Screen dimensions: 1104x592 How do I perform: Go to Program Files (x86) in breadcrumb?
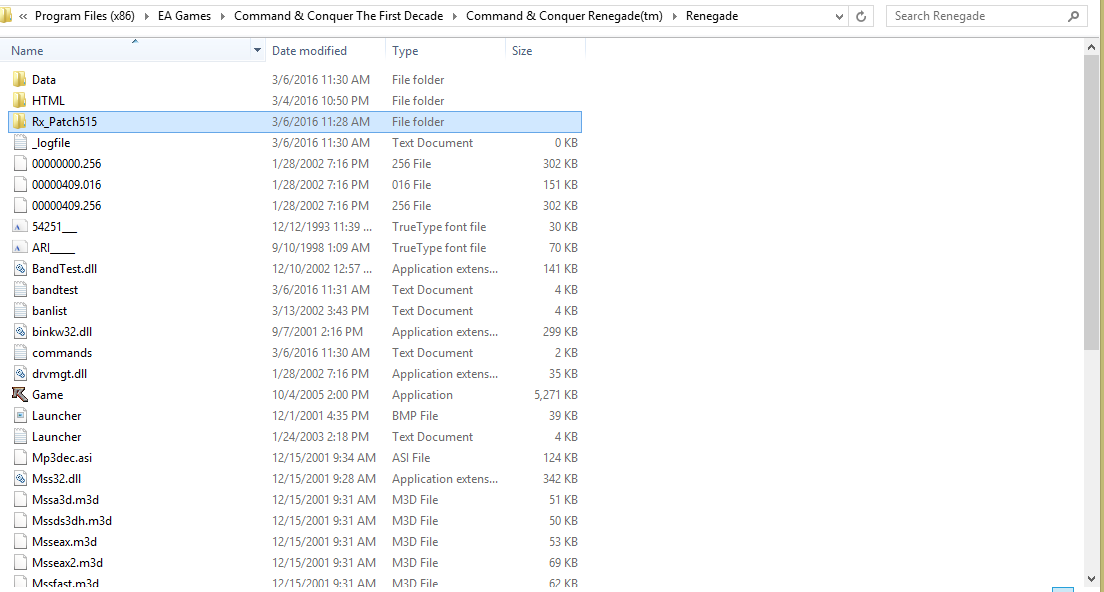(x=84, y=16)
